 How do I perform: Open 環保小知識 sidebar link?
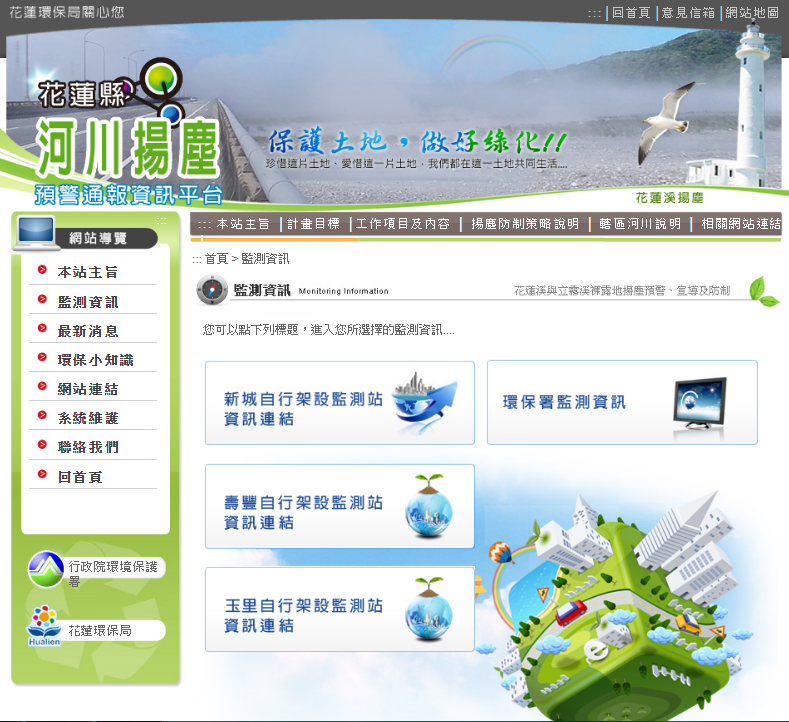(x=95, y=360)
